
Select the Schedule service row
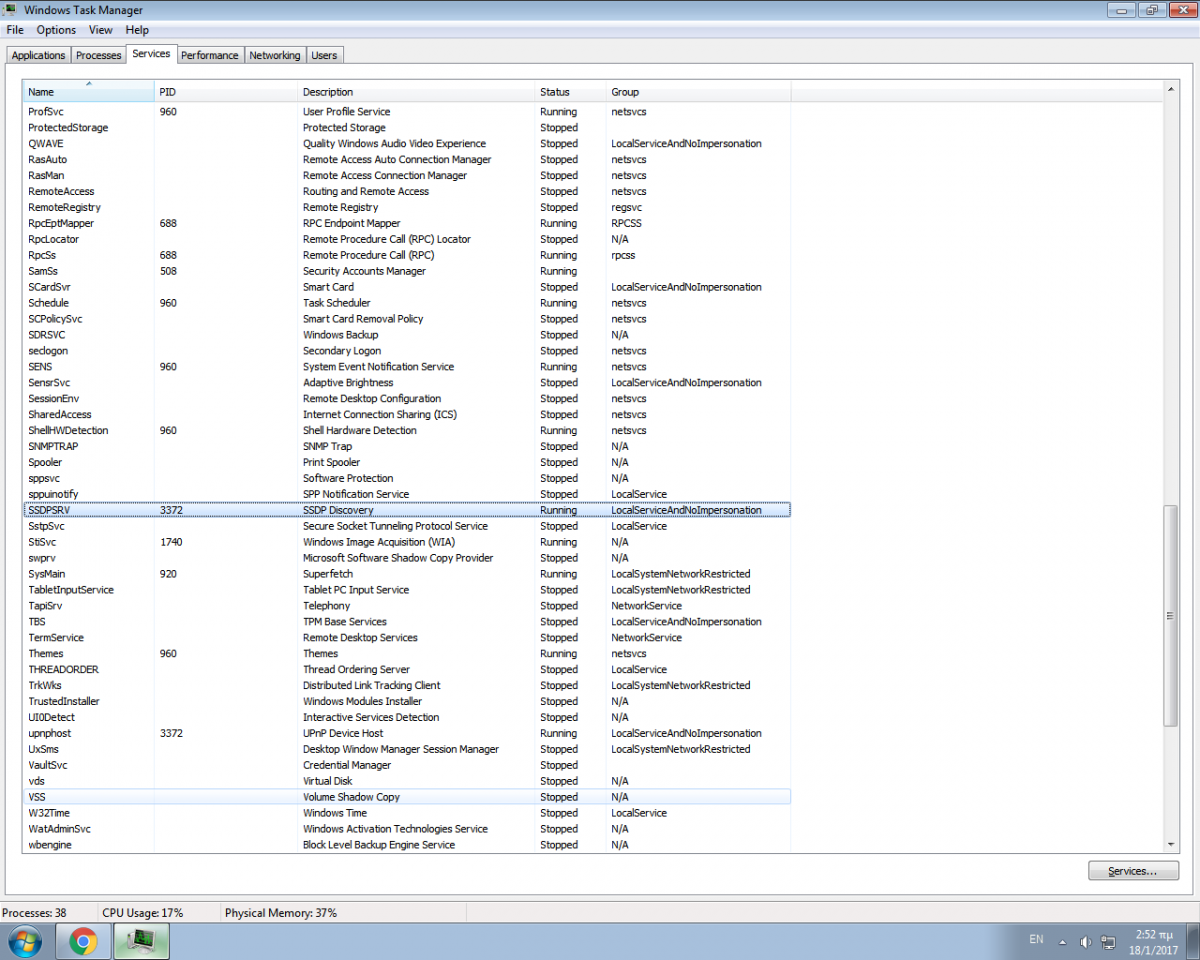click(x=407, y=303)
